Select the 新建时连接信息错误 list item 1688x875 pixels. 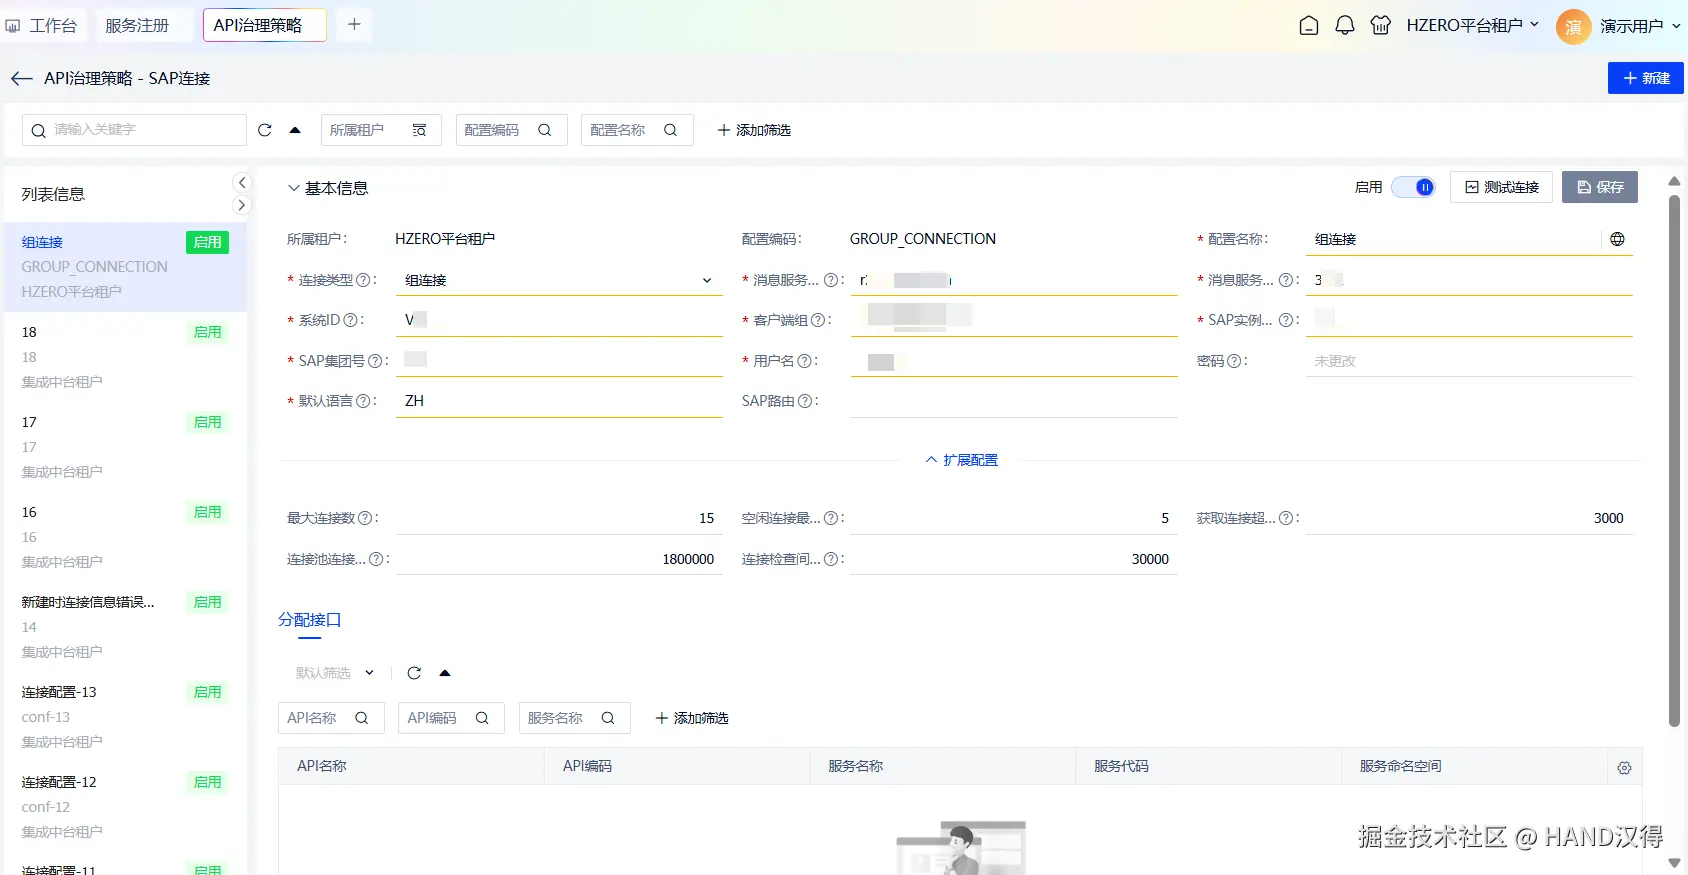pos(125,627)
